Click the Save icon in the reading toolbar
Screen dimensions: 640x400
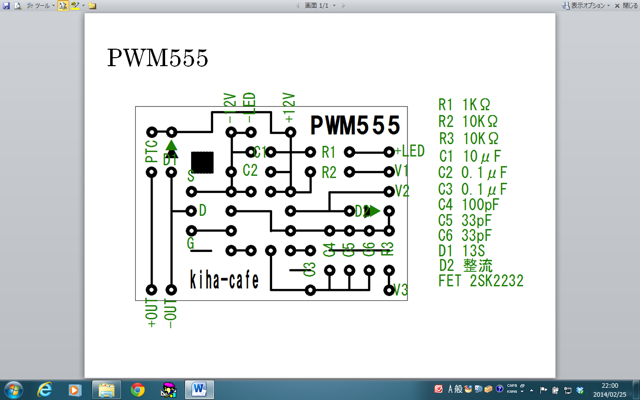[x=5, y=5]
